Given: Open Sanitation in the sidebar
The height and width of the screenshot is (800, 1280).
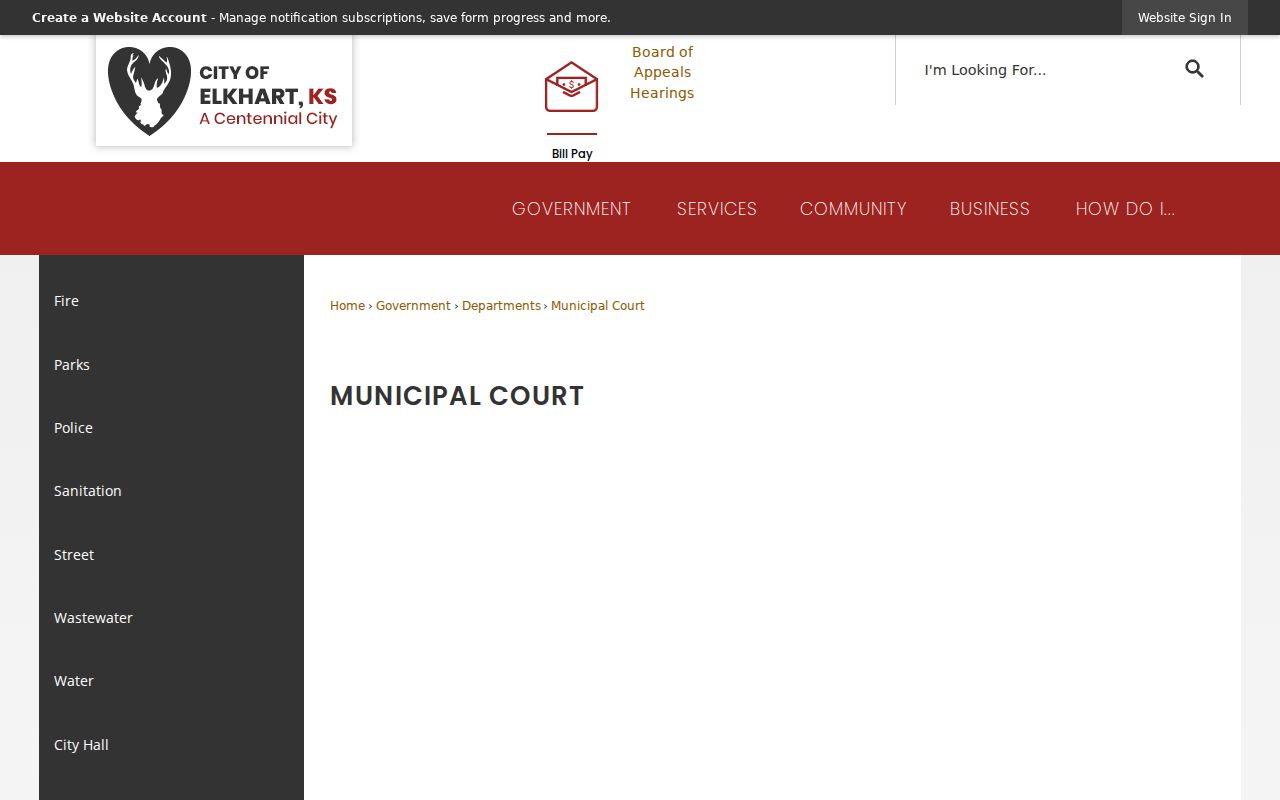Looking at the screenshot, I should (171, 491).
